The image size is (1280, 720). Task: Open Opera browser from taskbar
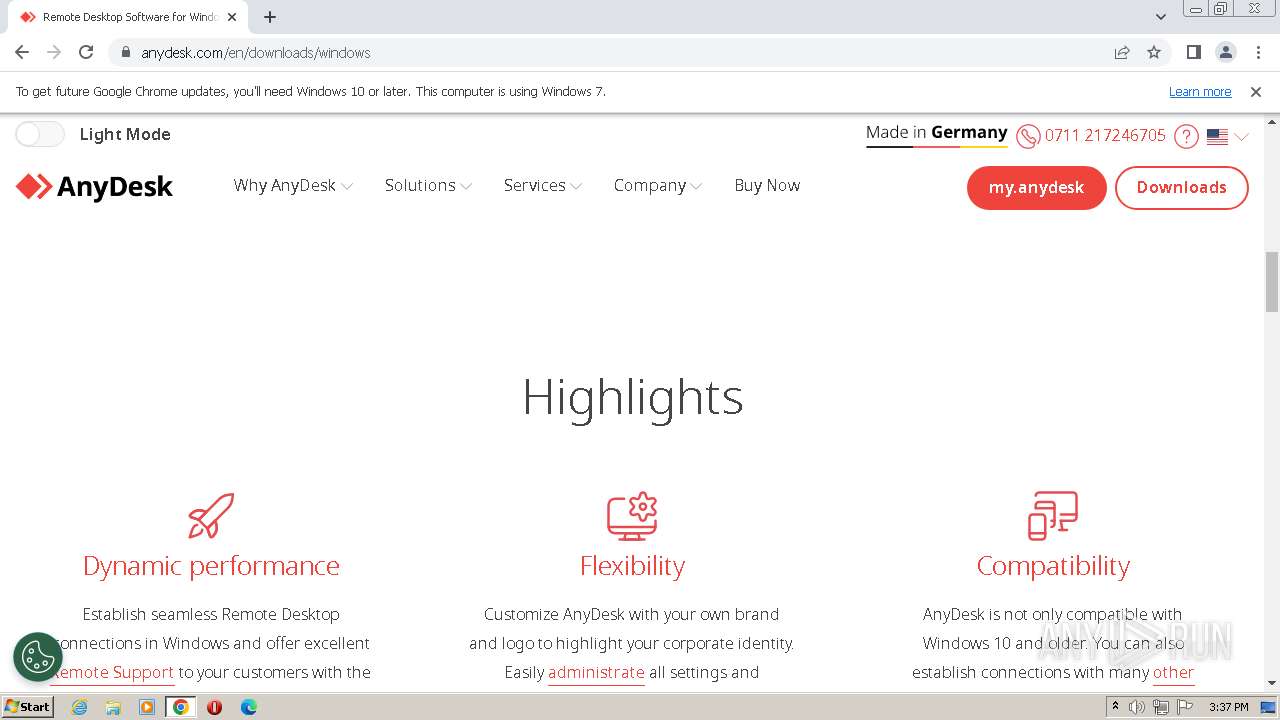pyautogui.click(x=214, y=707)
